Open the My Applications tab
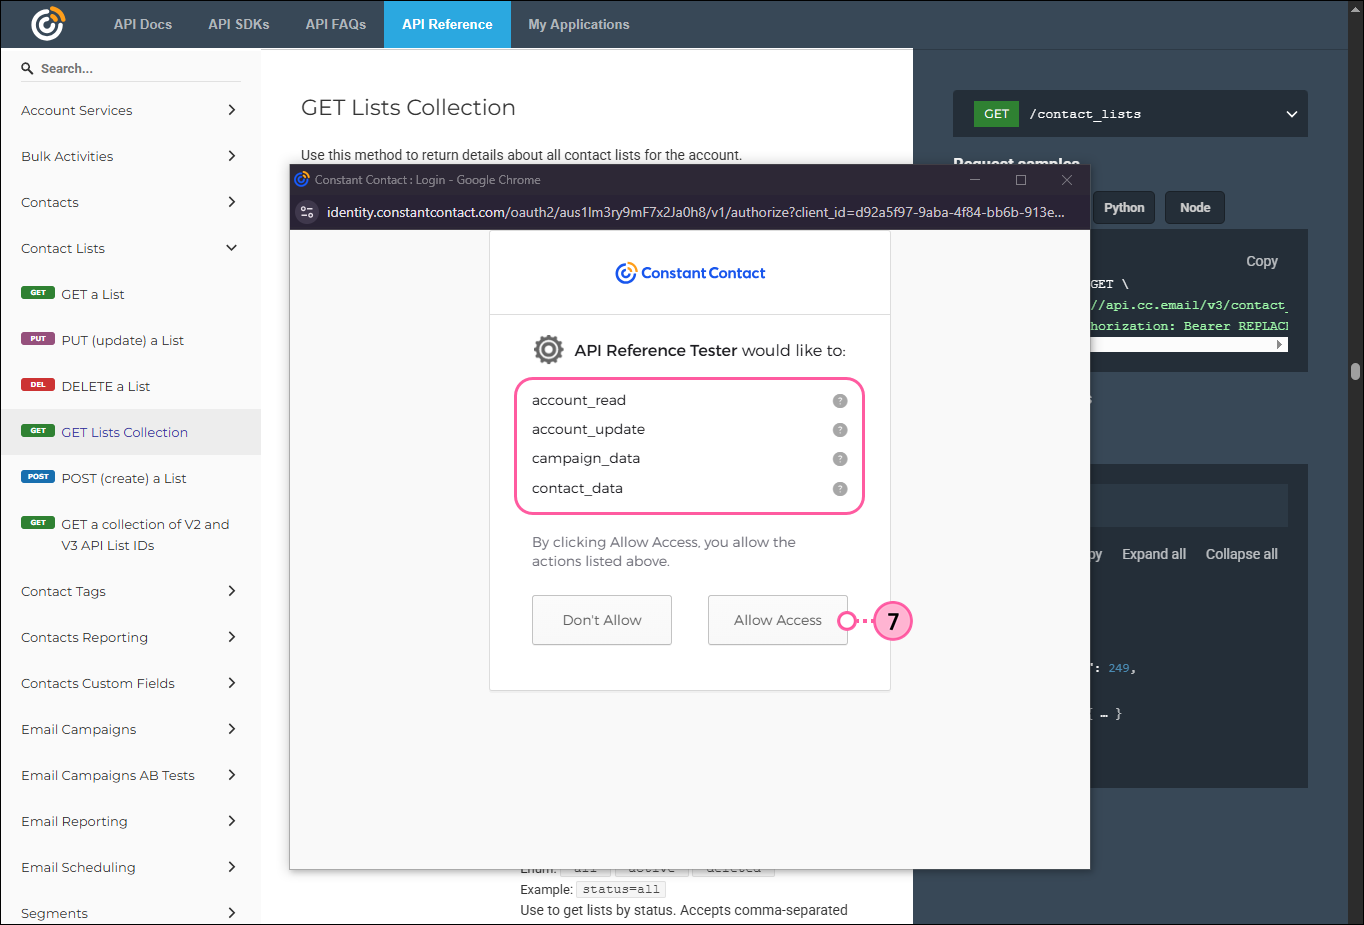Viewport: 1364px width, 925px height. tap(579, 24)
